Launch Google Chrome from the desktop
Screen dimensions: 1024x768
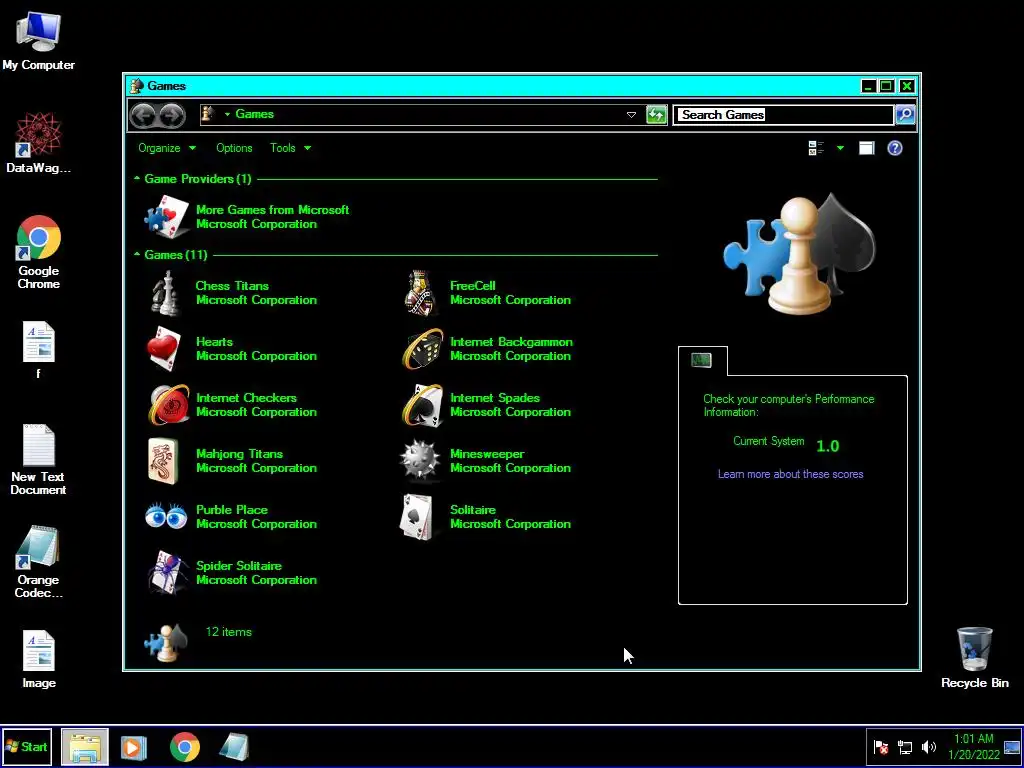[x=39, y=252]
